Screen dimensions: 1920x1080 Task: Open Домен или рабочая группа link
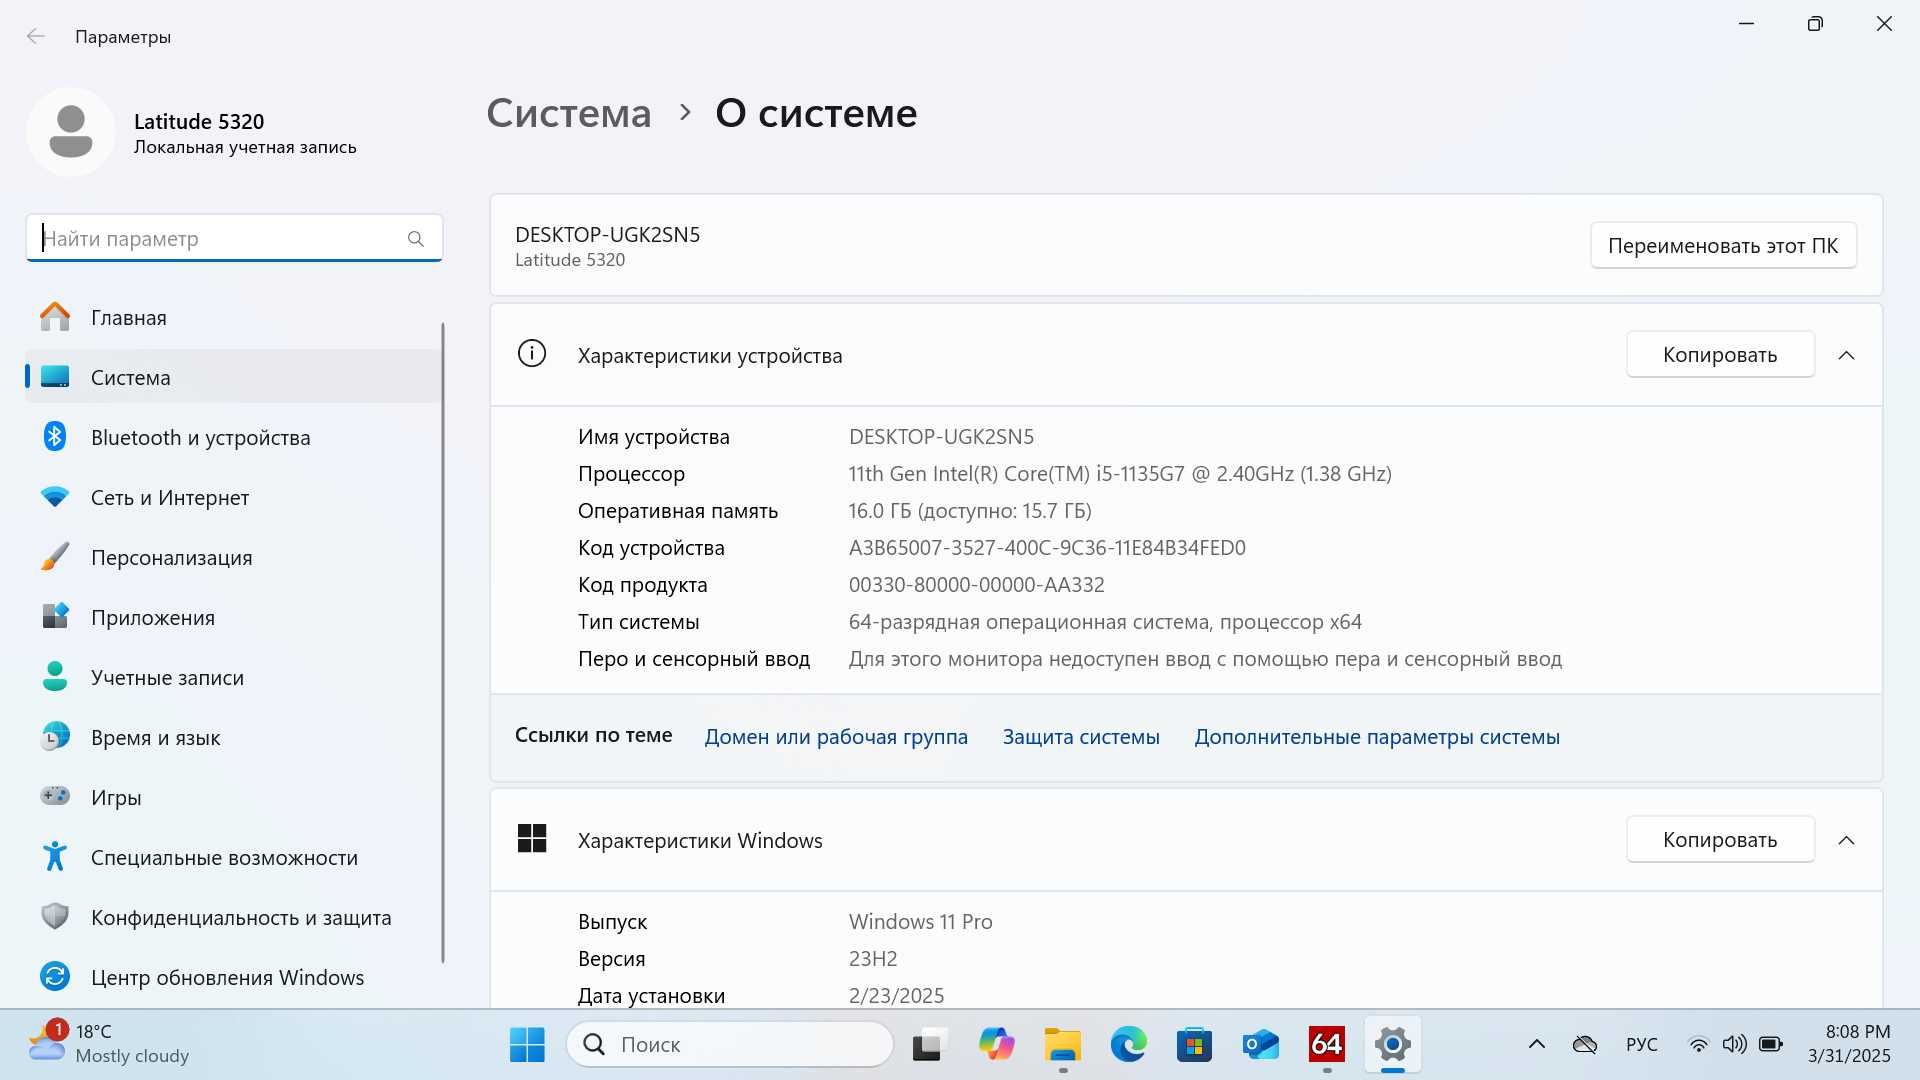tap(836, 737)
